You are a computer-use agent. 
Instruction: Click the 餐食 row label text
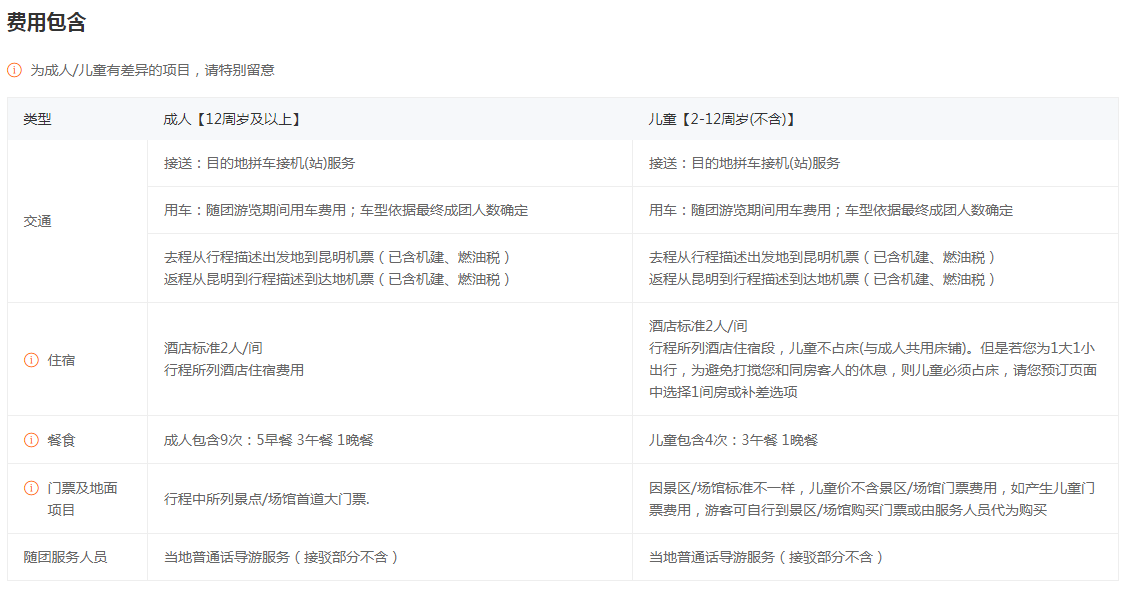(x=61, y=440)
